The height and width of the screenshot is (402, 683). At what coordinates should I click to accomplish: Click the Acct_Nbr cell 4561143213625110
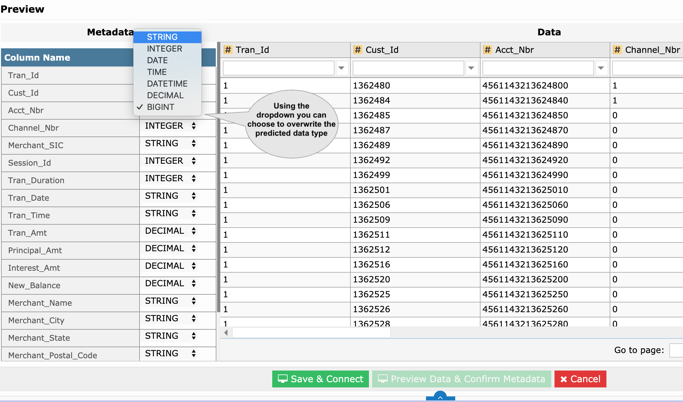pyautogui.click(x=545, y=235)
